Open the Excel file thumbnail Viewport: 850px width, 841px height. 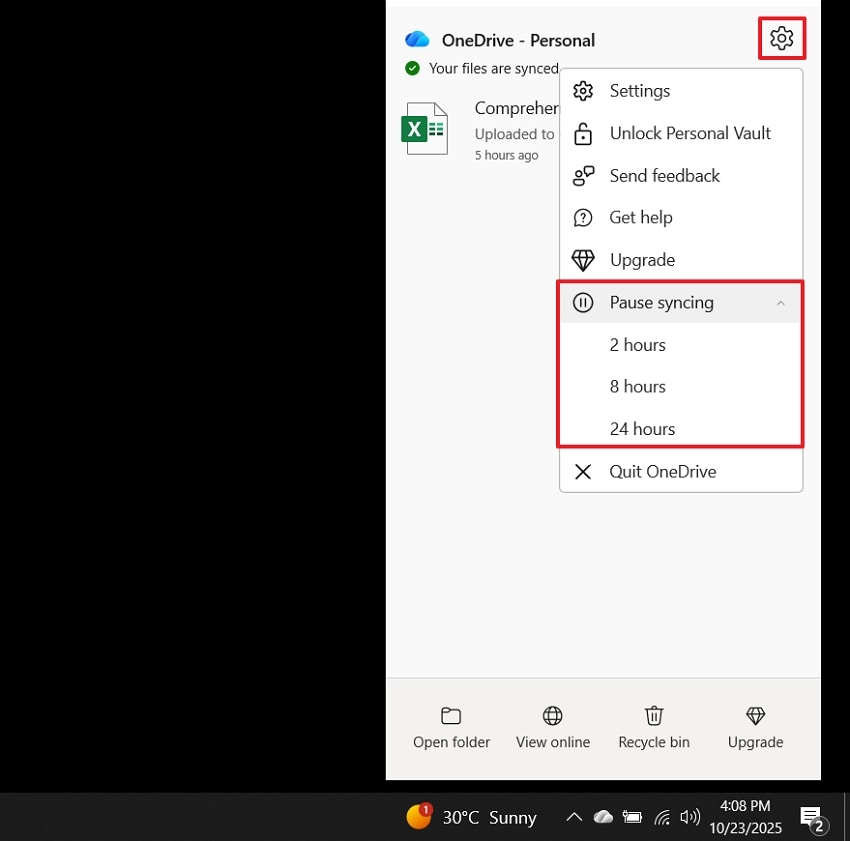point(424,128)
